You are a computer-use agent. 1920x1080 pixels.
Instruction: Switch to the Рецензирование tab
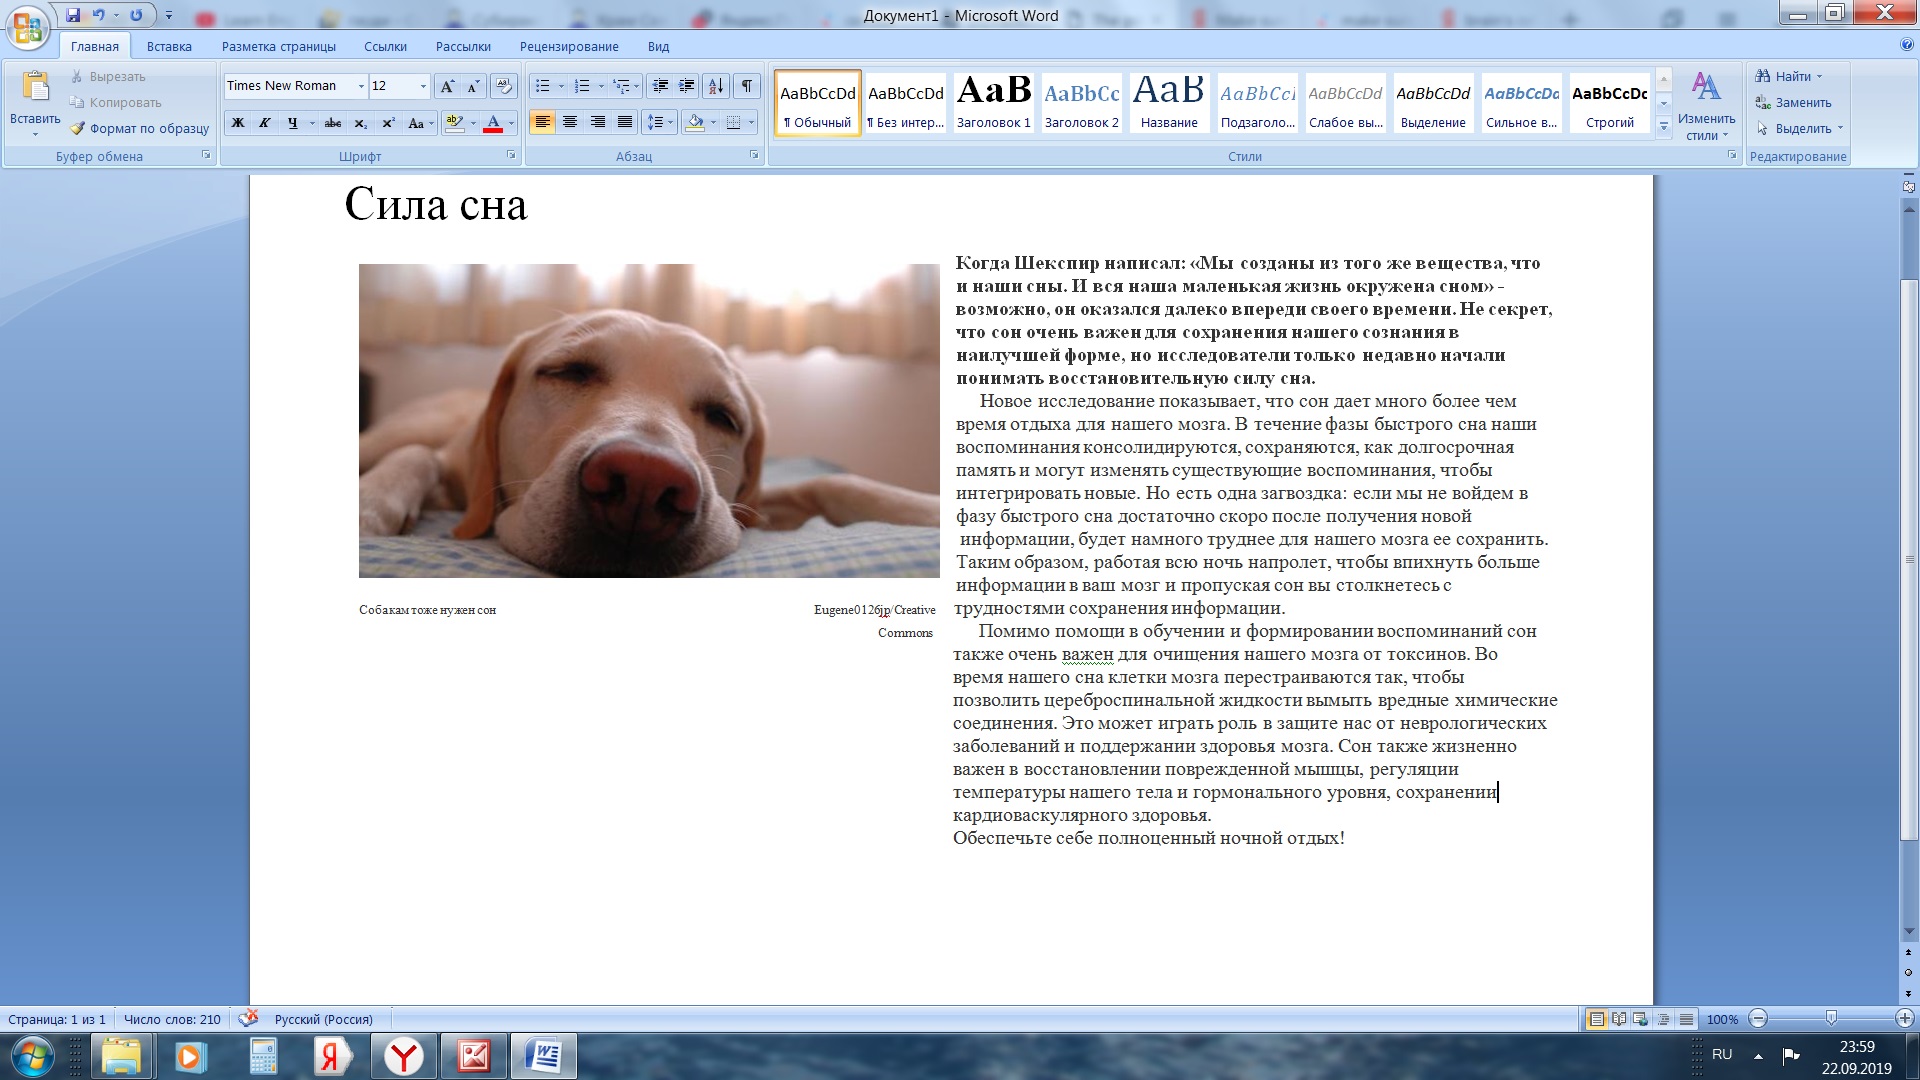569,46
